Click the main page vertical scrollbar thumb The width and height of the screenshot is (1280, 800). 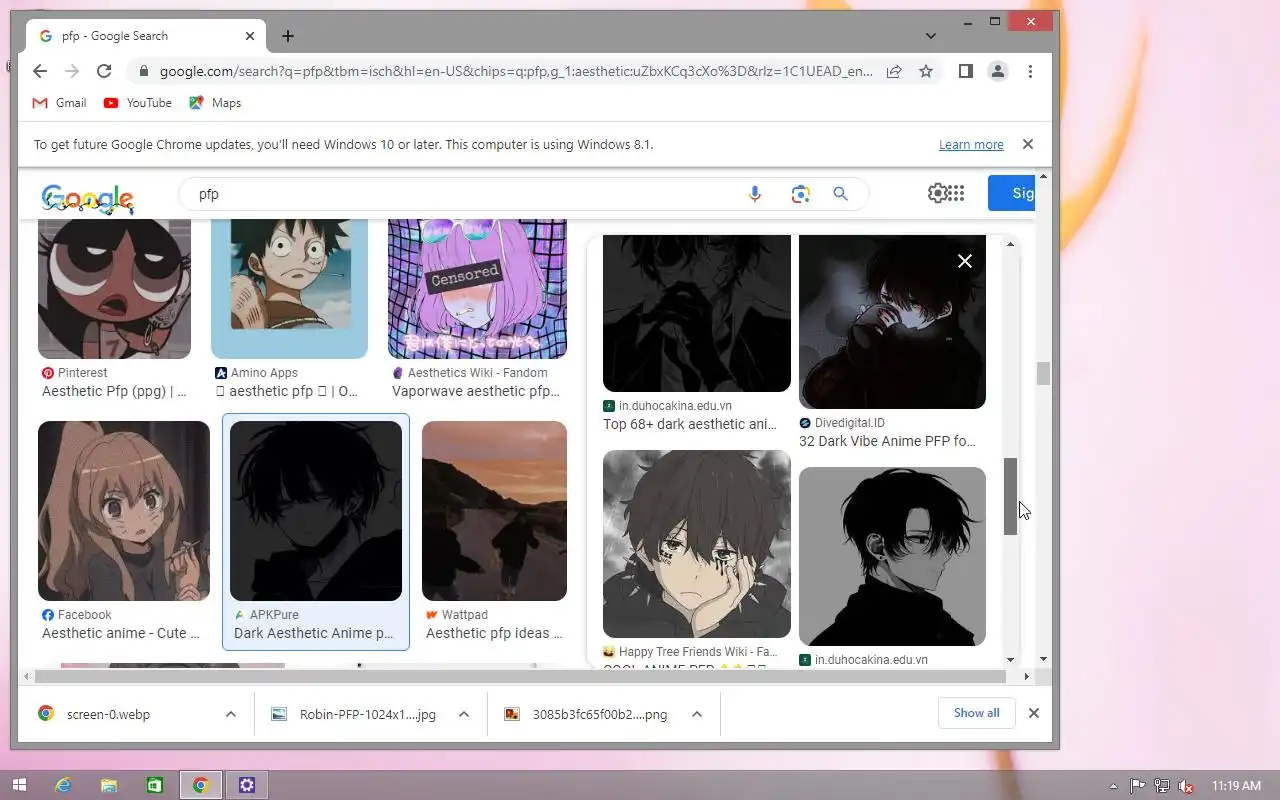click(1044, 373)
